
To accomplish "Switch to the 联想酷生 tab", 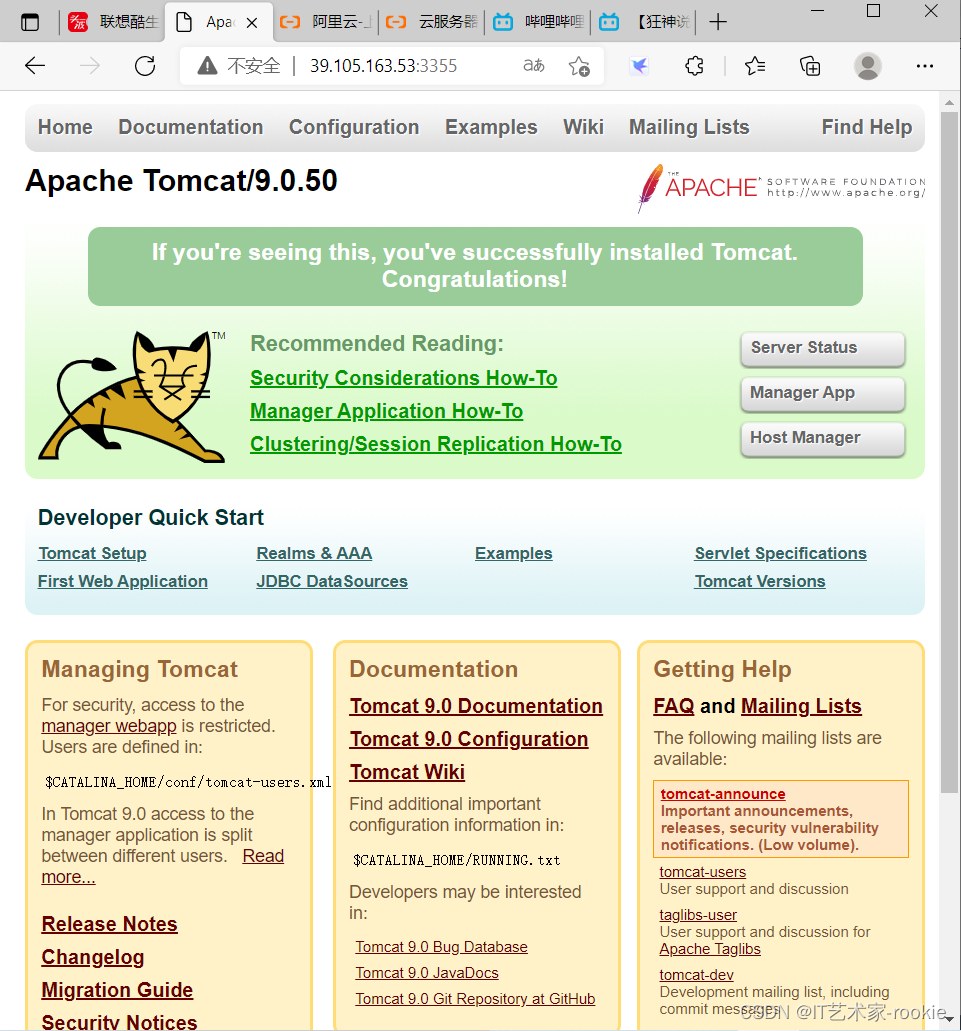I will pyautogui.click(x=113, y=22).
